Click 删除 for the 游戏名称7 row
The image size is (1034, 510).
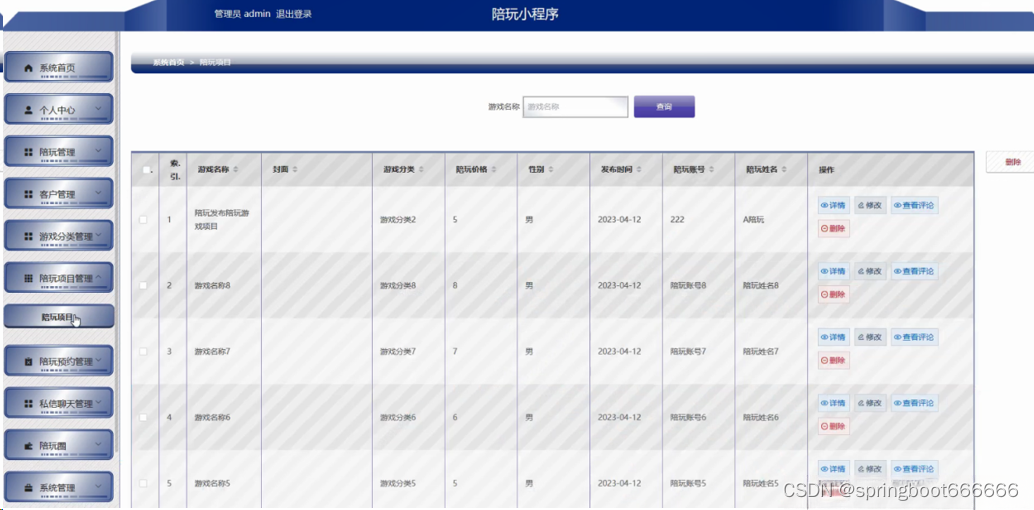[x=834, y=361]
